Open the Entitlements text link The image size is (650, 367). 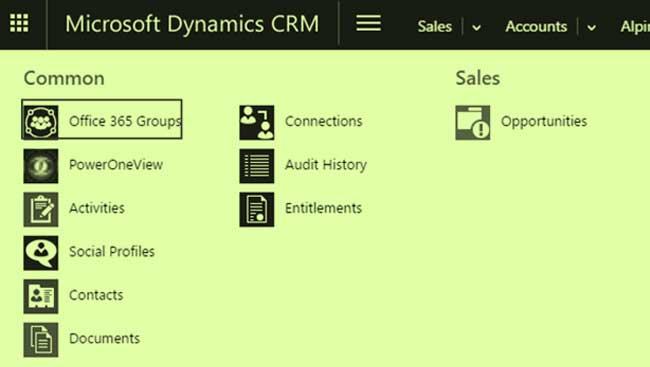[323, 208]
